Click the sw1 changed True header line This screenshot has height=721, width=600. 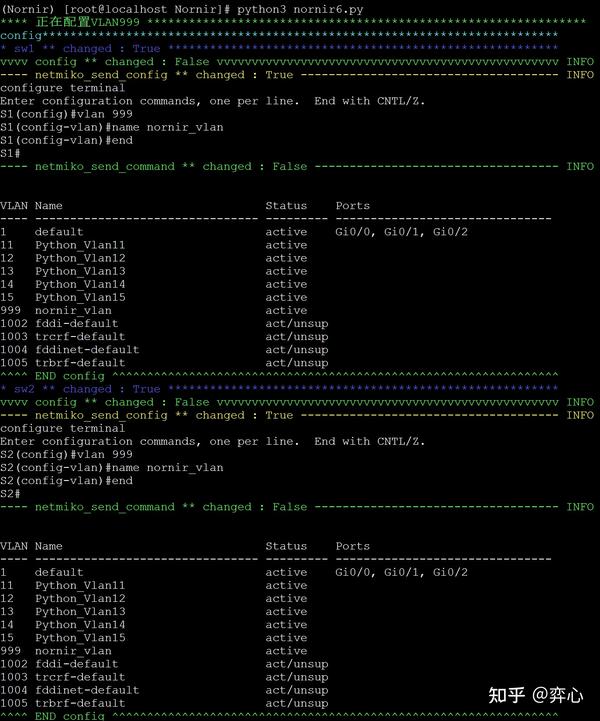(x=279, y=49)
